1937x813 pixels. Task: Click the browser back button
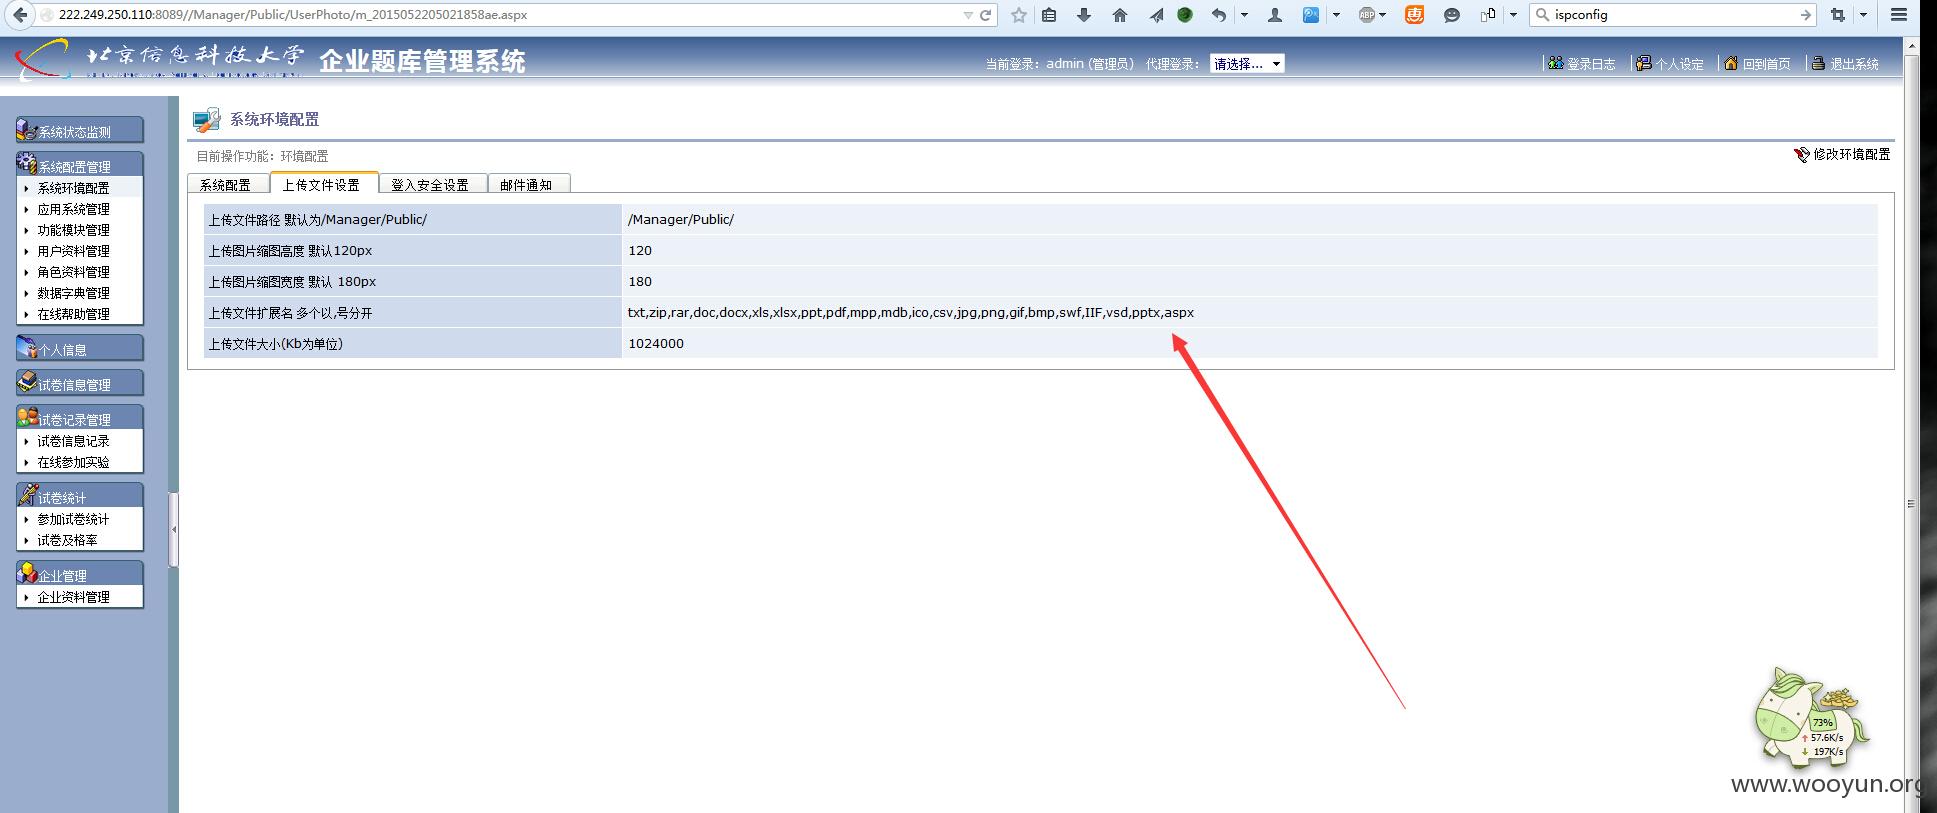(19, 15)
